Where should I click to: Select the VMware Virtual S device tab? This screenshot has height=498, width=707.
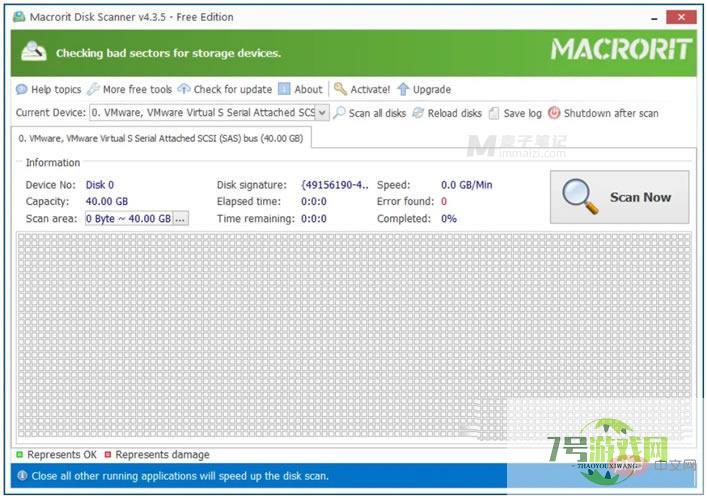tap(161, 138)
